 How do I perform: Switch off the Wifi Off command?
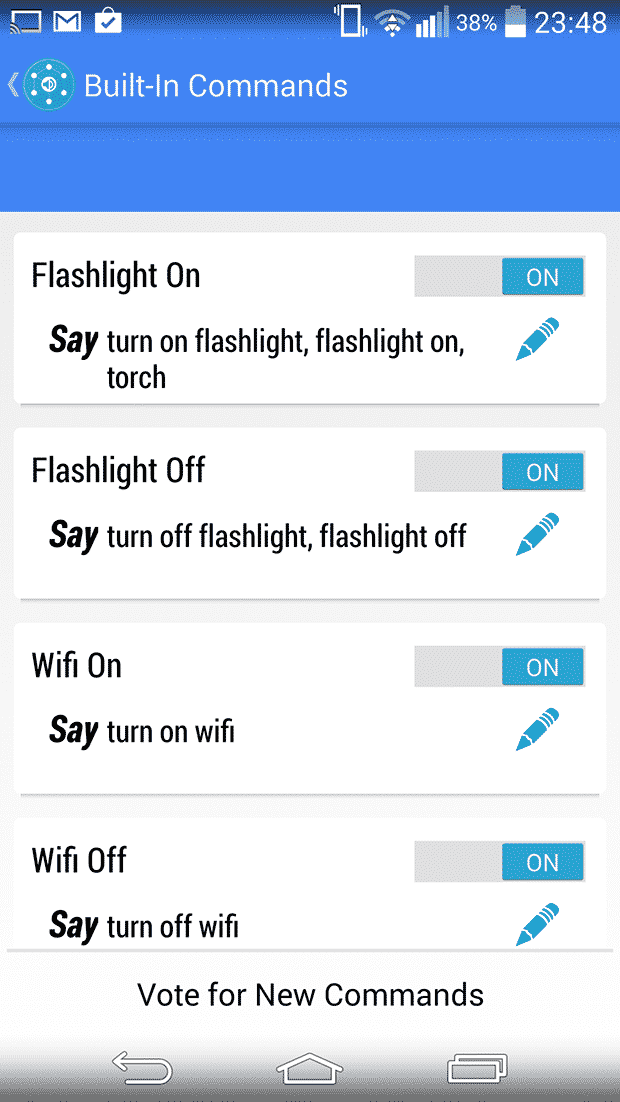coord(498,861)
